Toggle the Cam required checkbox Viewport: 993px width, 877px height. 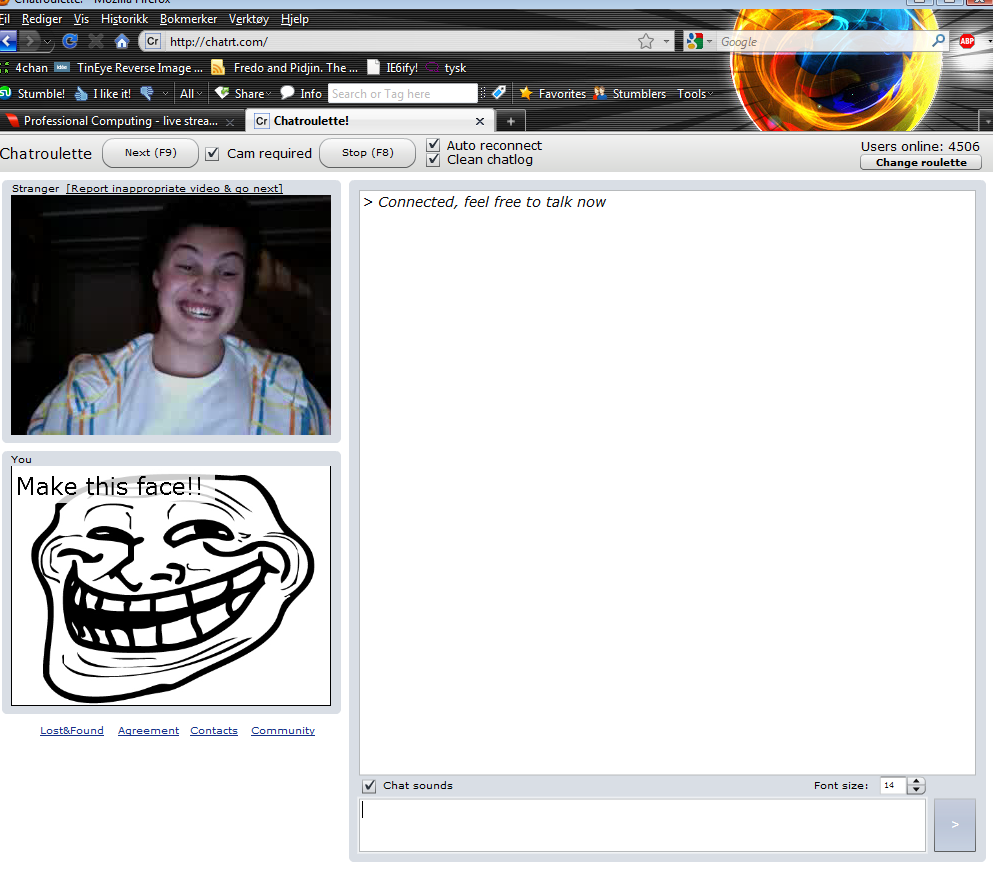[213, 154]
